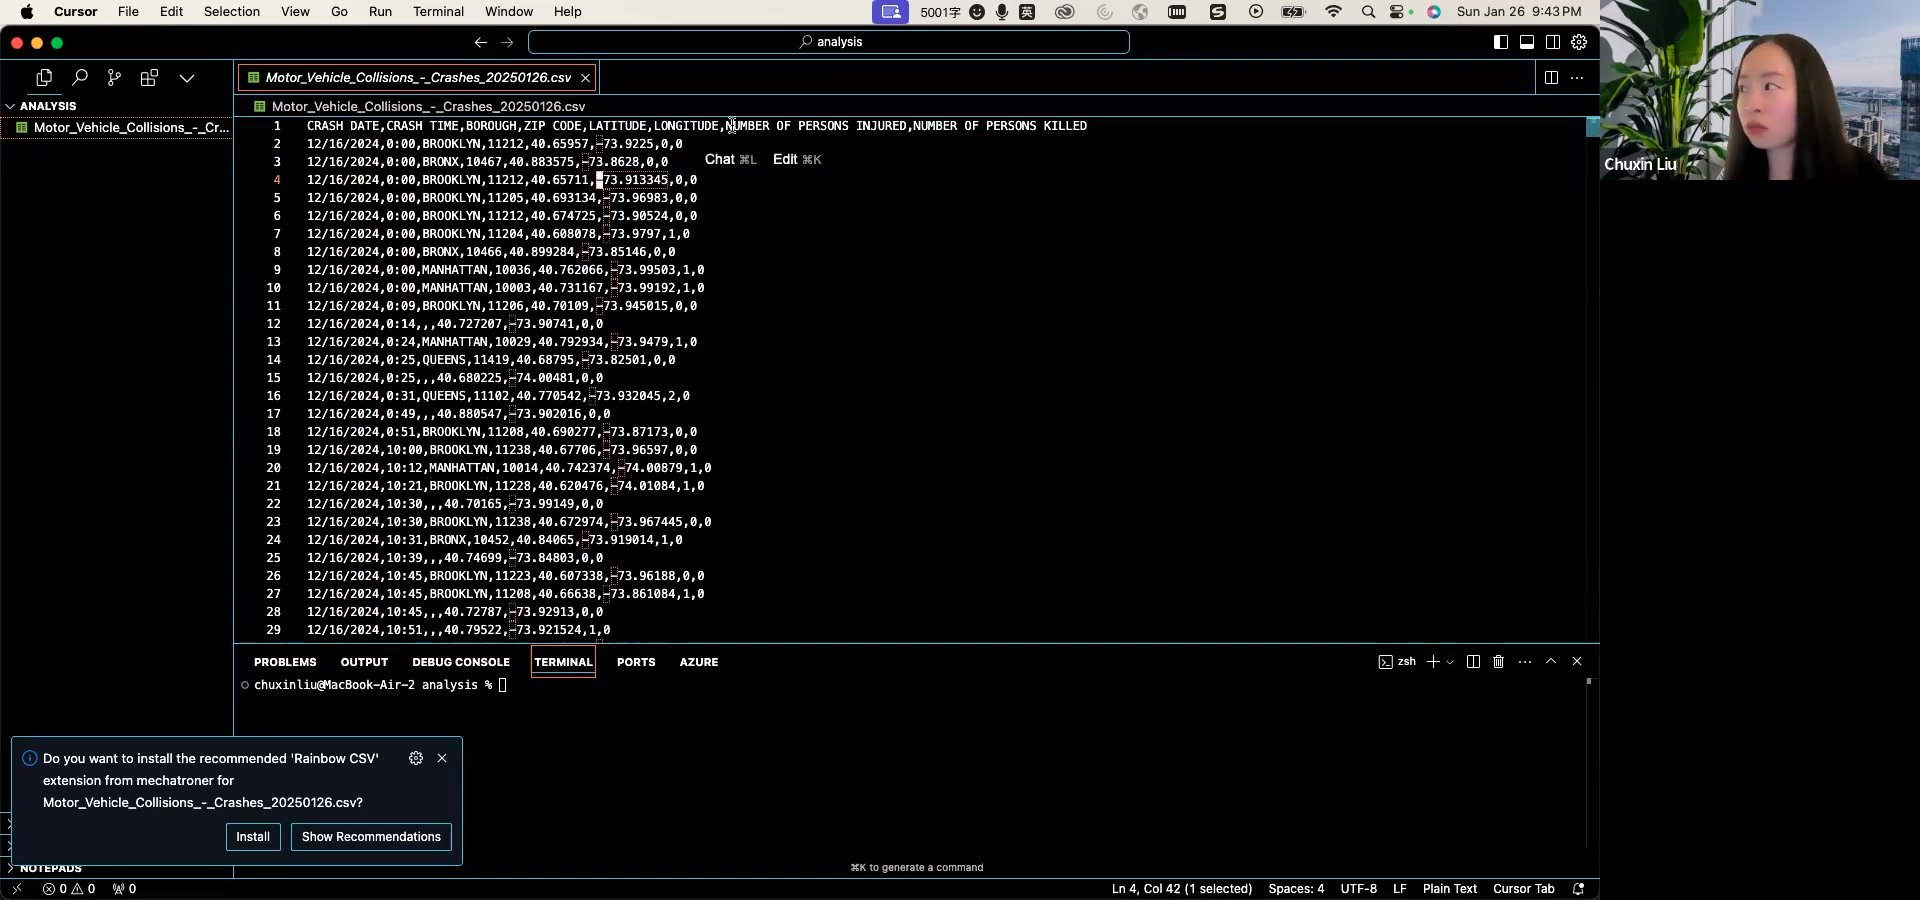Split the editor to the right
The height and width of the screenshot is (900, 1920).
click(x=1551, y=78)
